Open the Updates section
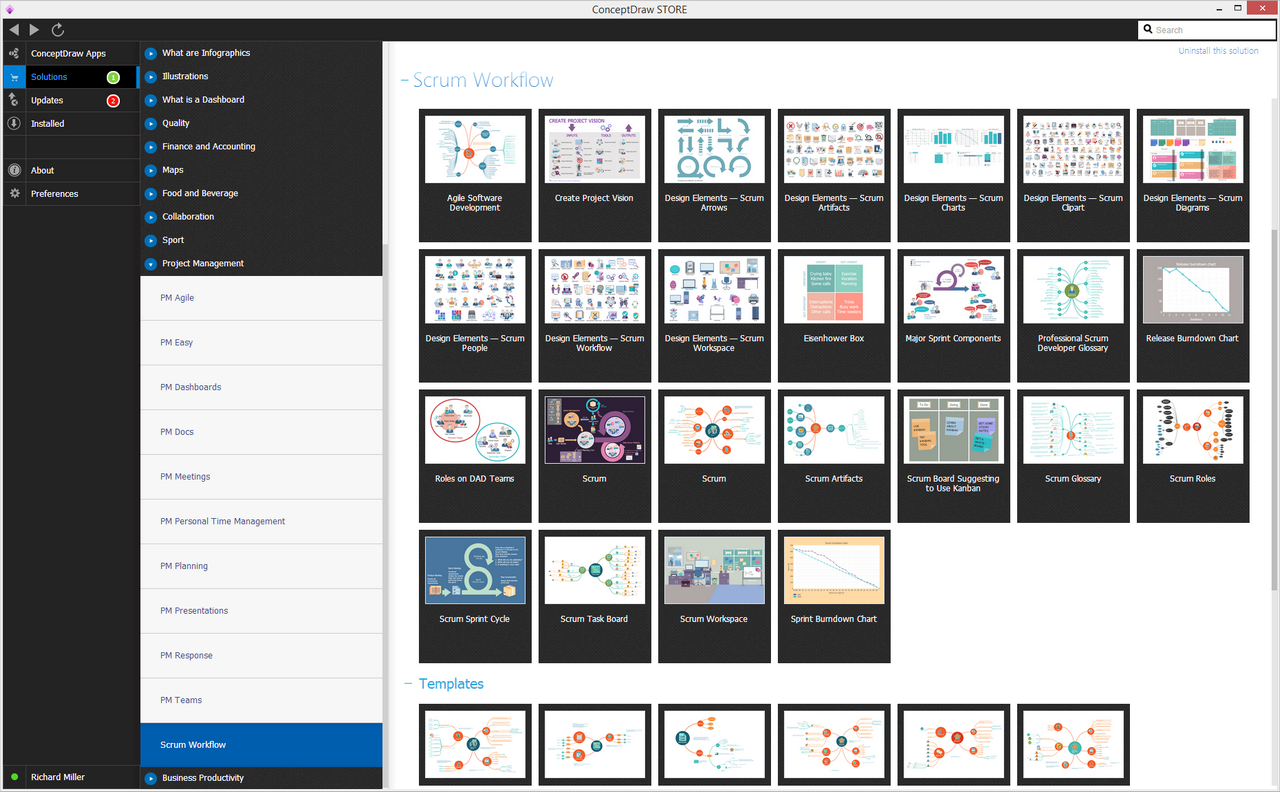 pos(47,100)
